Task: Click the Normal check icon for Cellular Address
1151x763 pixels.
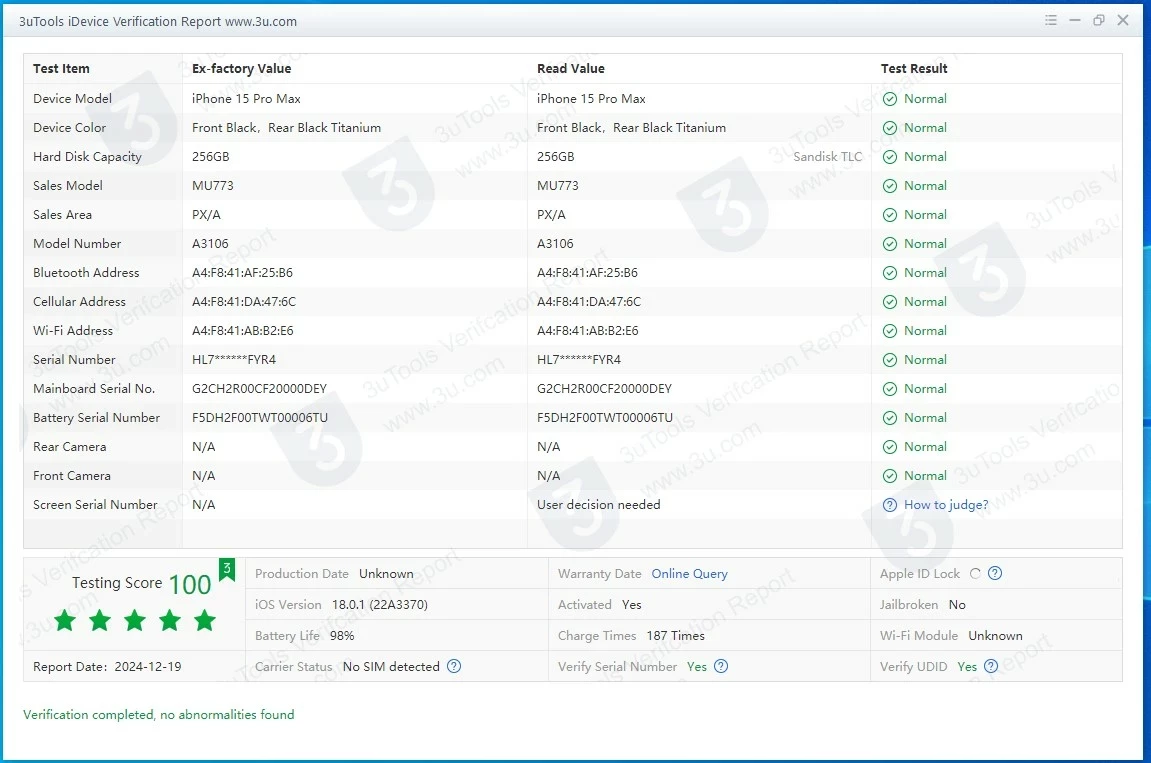Action: [890, 302]
